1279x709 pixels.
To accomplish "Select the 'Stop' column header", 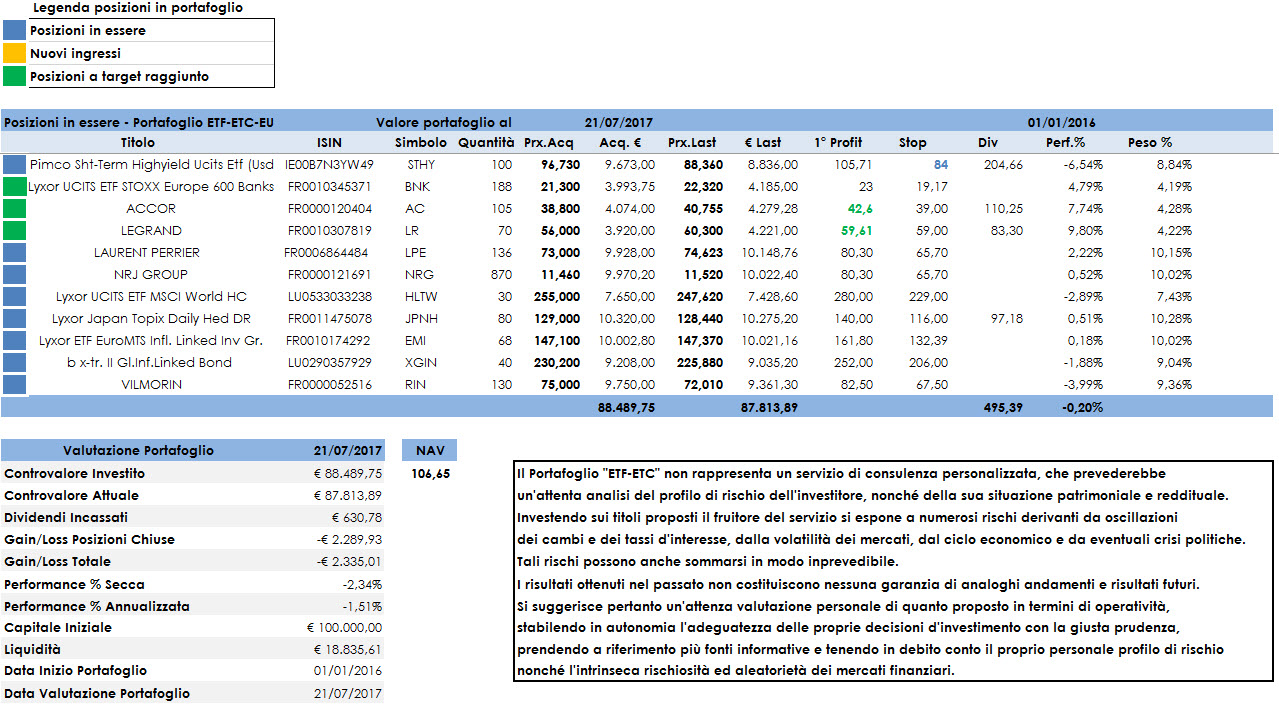I will click(913, 143).
